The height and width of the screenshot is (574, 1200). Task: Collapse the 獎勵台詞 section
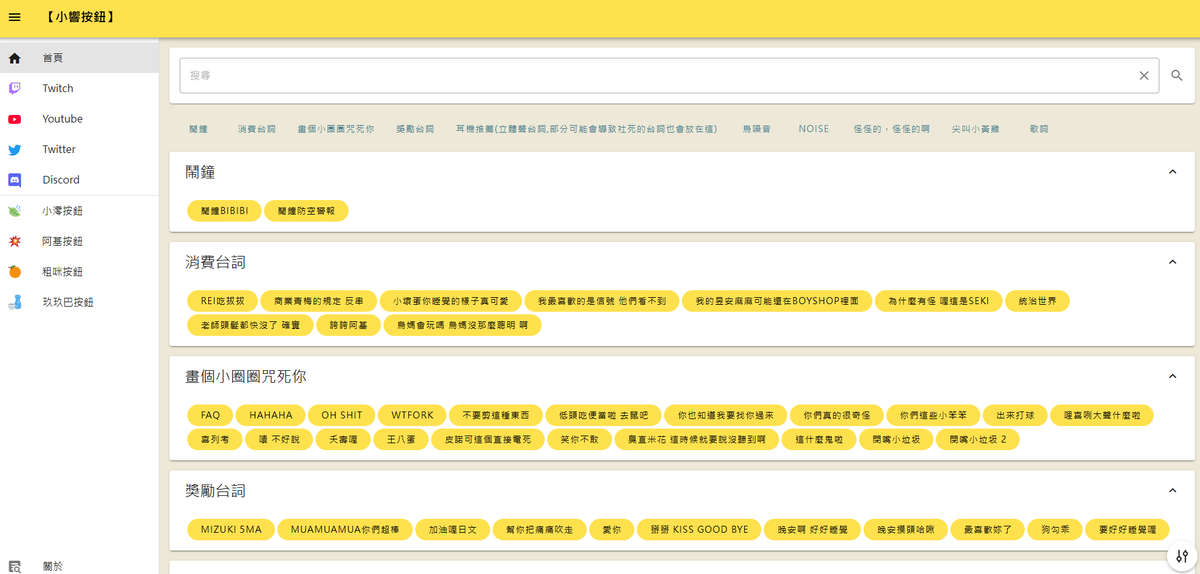point(1172,490)
